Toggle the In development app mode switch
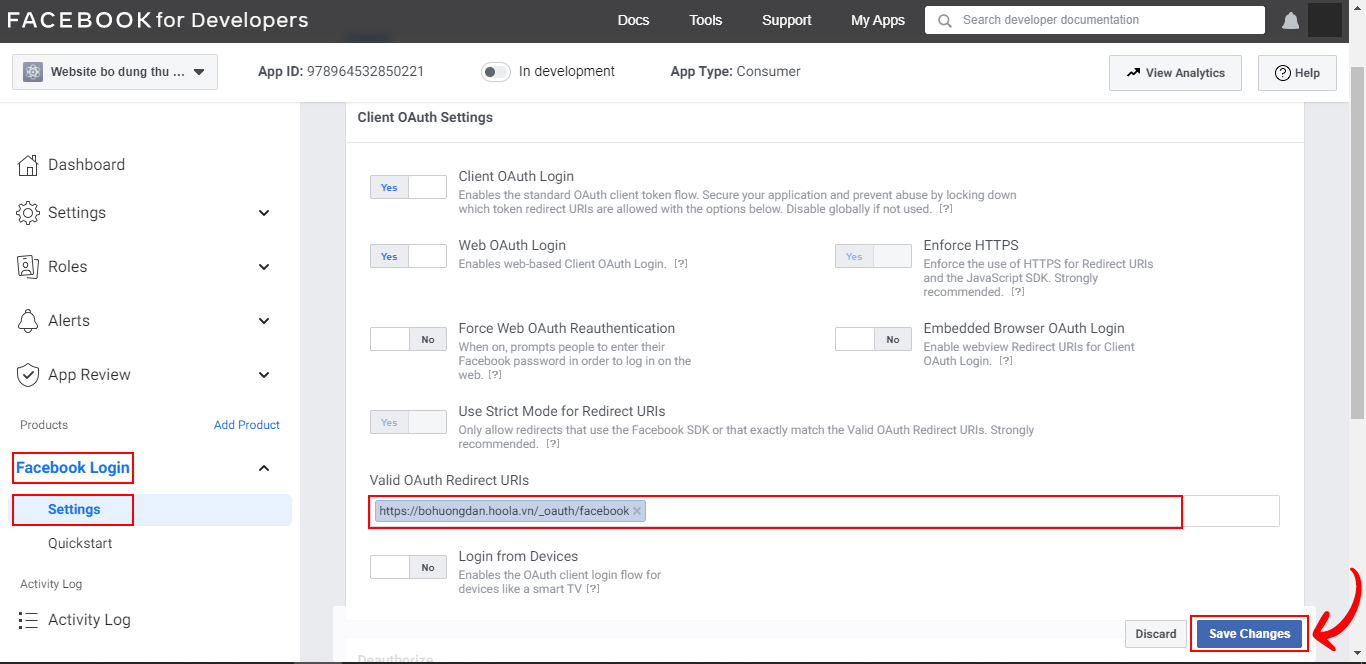This screenshot has width=1366, height=664. pos(495,72)
